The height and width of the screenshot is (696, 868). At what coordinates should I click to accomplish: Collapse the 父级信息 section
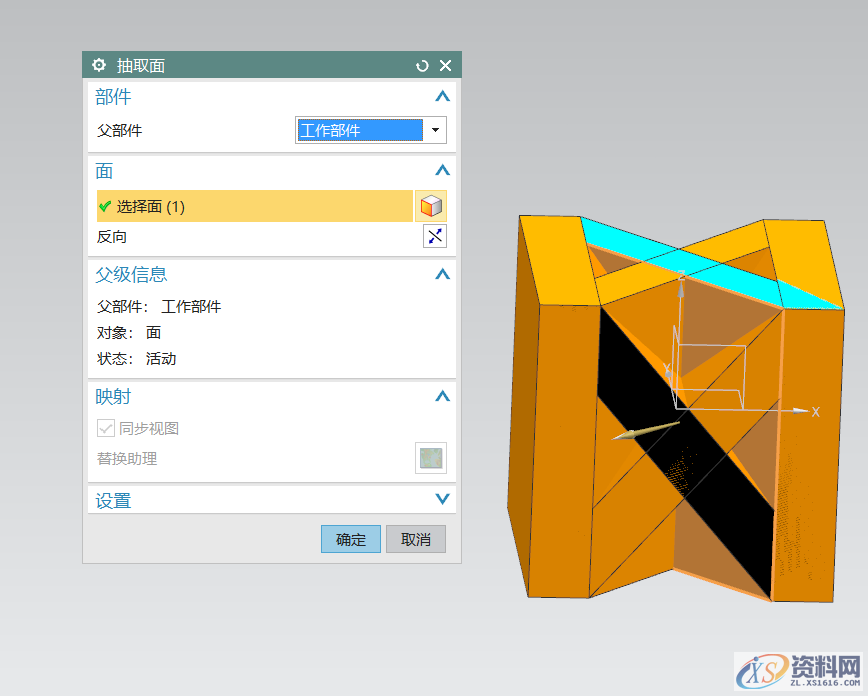tap(442, 274)
